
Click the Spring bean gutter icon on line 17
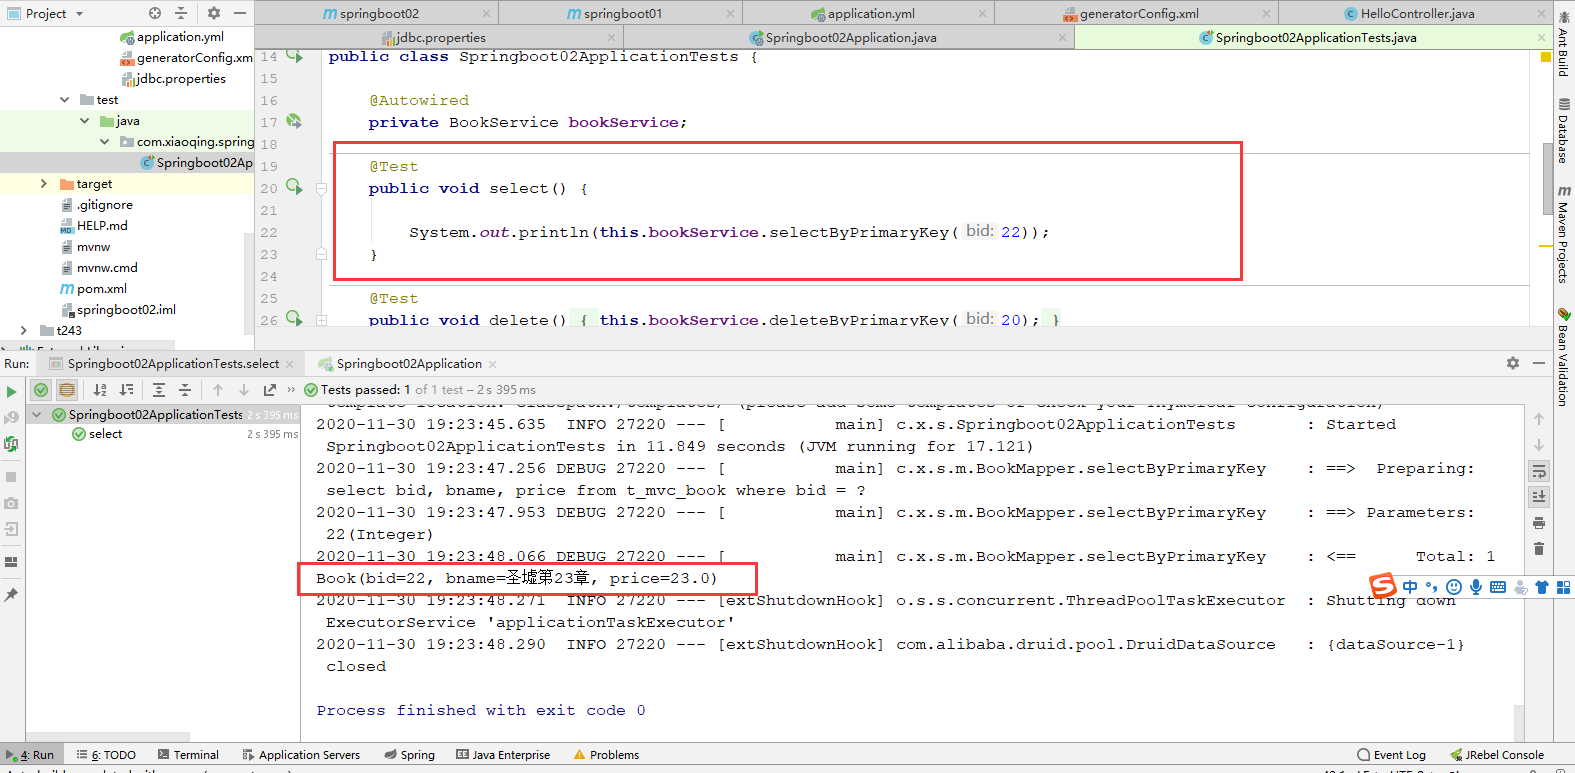click(294, 121)
